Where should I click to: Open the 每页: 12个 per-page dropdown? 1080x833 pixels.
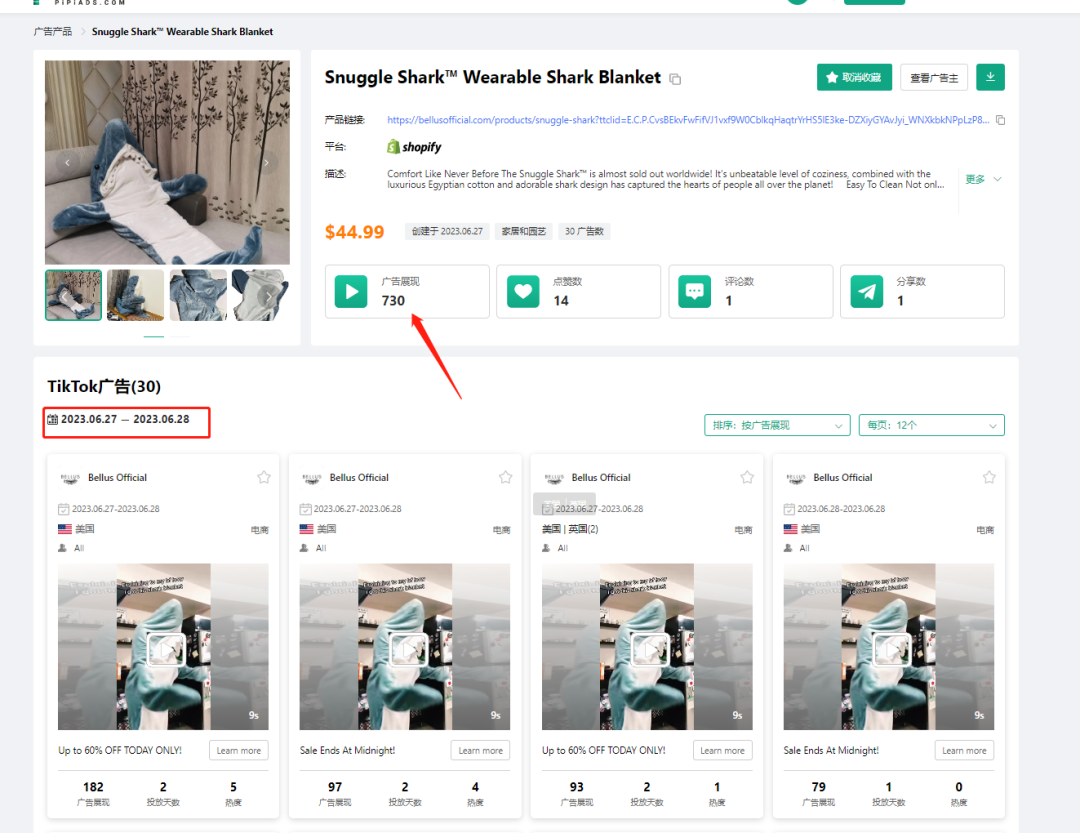click(x=931, y=425)
